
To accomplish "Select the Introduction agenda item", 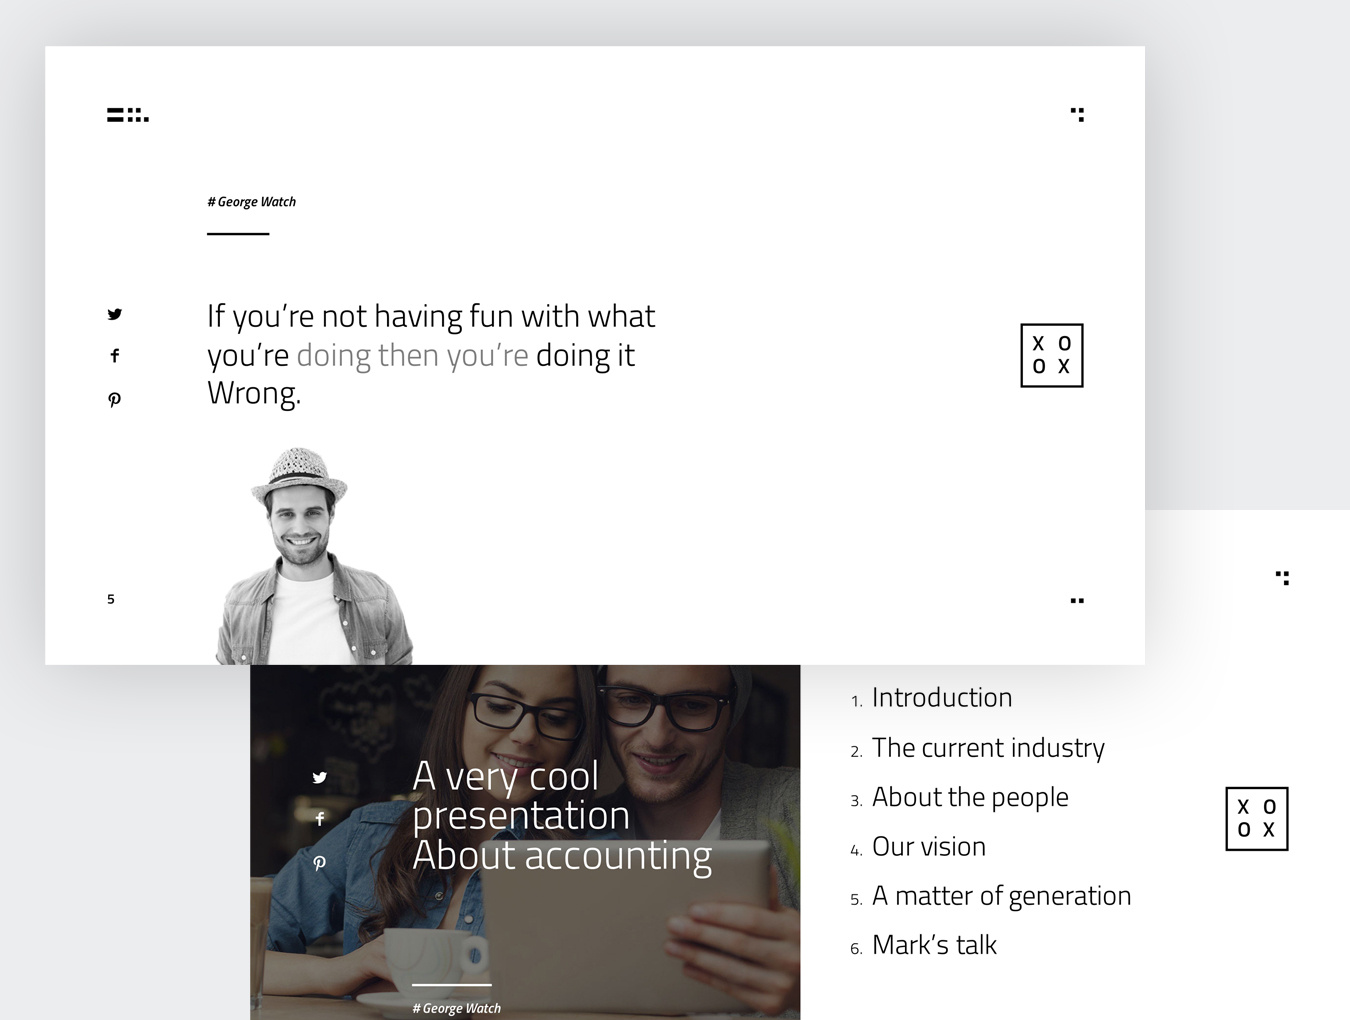I will 941,697.
